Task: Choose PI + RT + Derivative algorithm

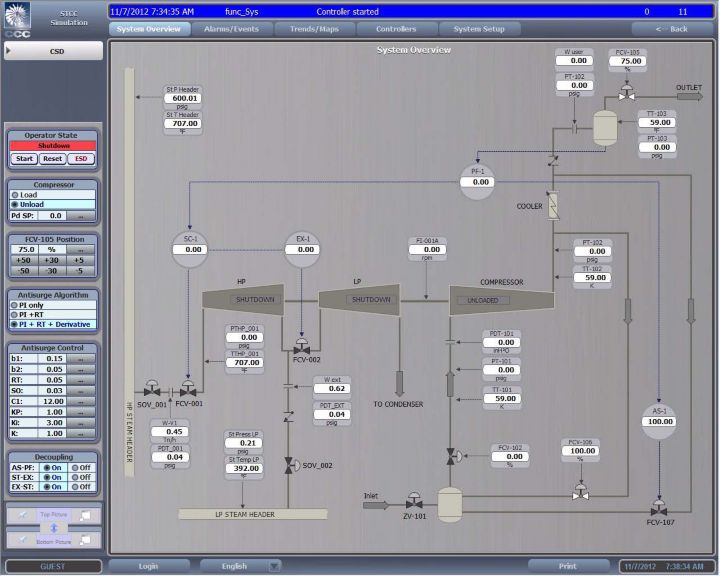Action: click(53, 324)
